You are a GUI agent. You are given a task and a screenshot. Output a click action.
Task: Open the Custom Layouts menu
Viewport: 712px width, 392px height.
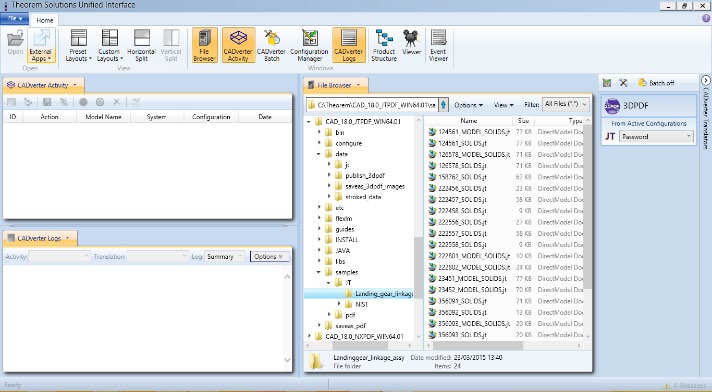coord(109,45)
